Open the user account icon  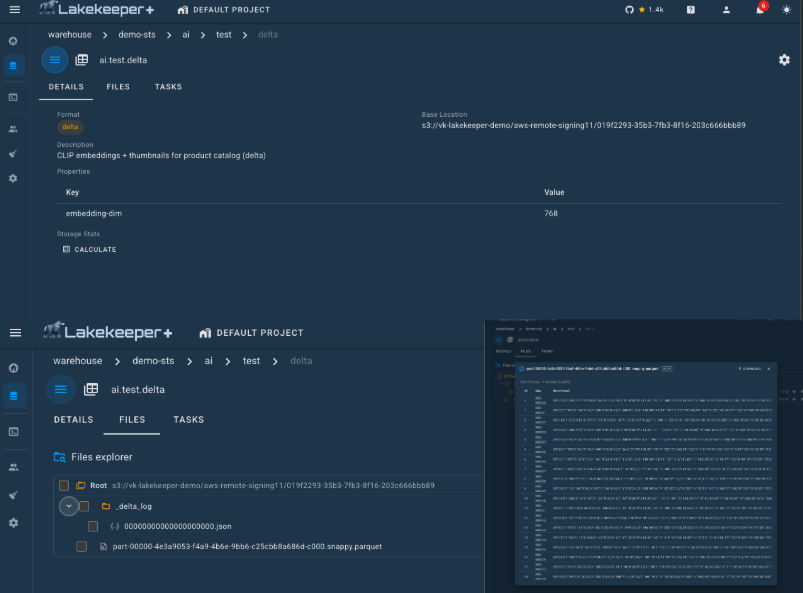(726, 10)
